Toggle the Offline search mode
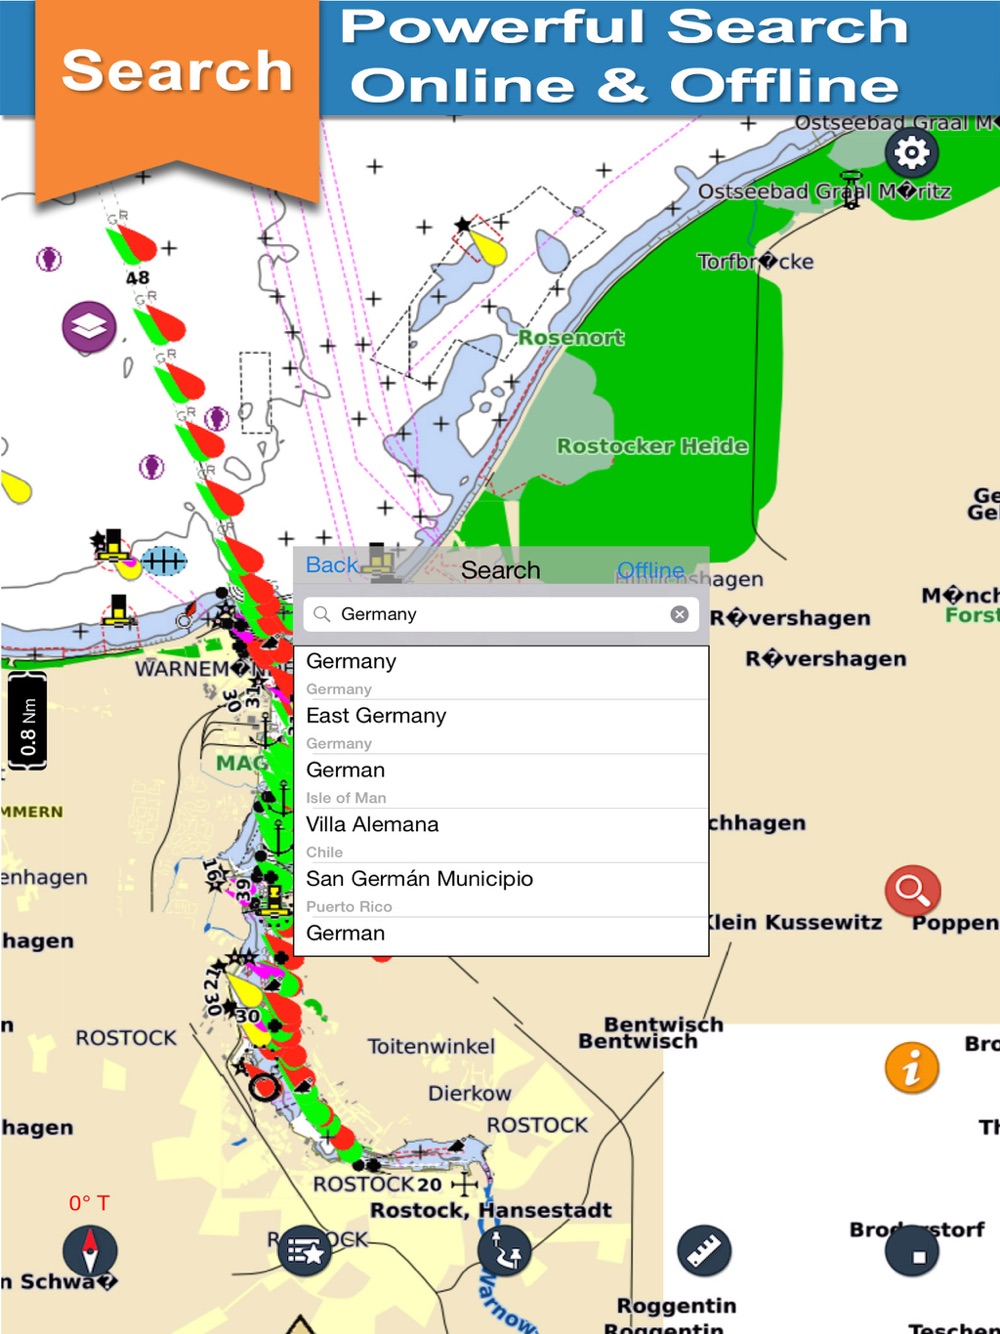 click(x=651, y=570)
